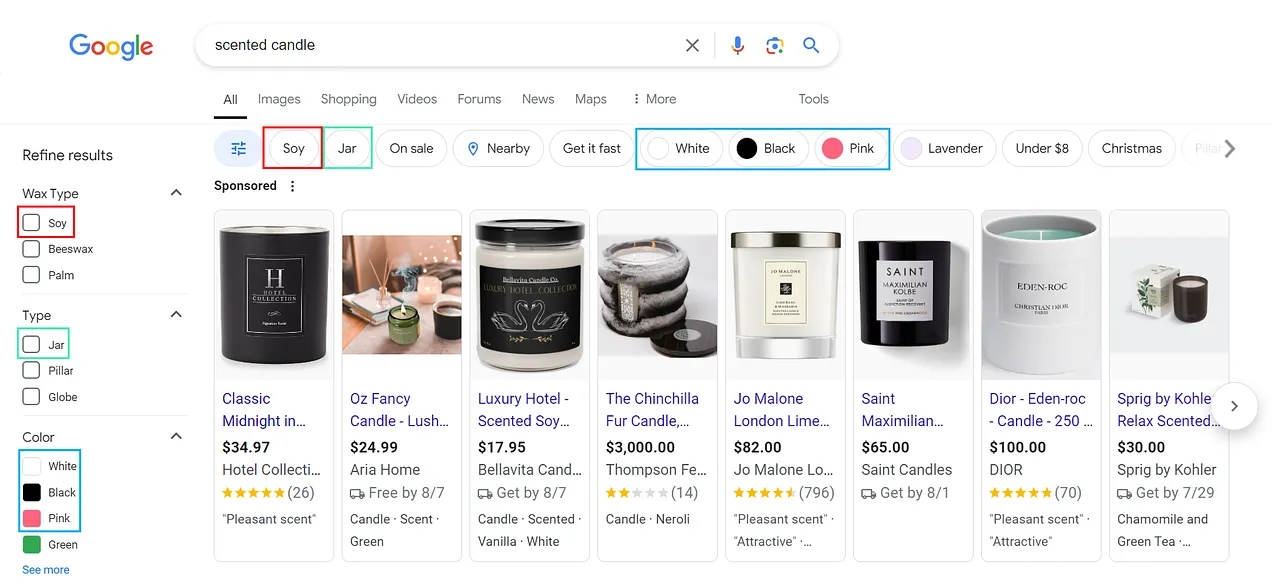
Task: Start voice search with microphone icon
Action: click(738, 45)
